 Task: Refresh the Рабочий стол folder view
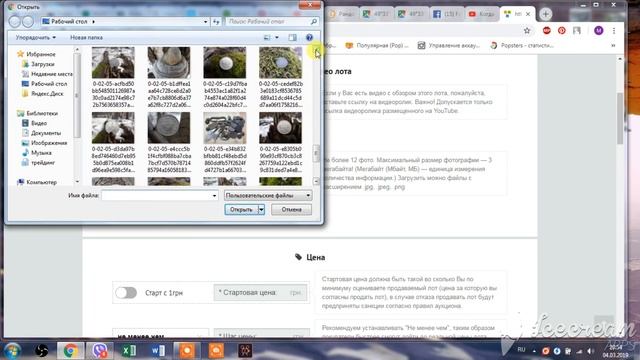coord(216,22)
